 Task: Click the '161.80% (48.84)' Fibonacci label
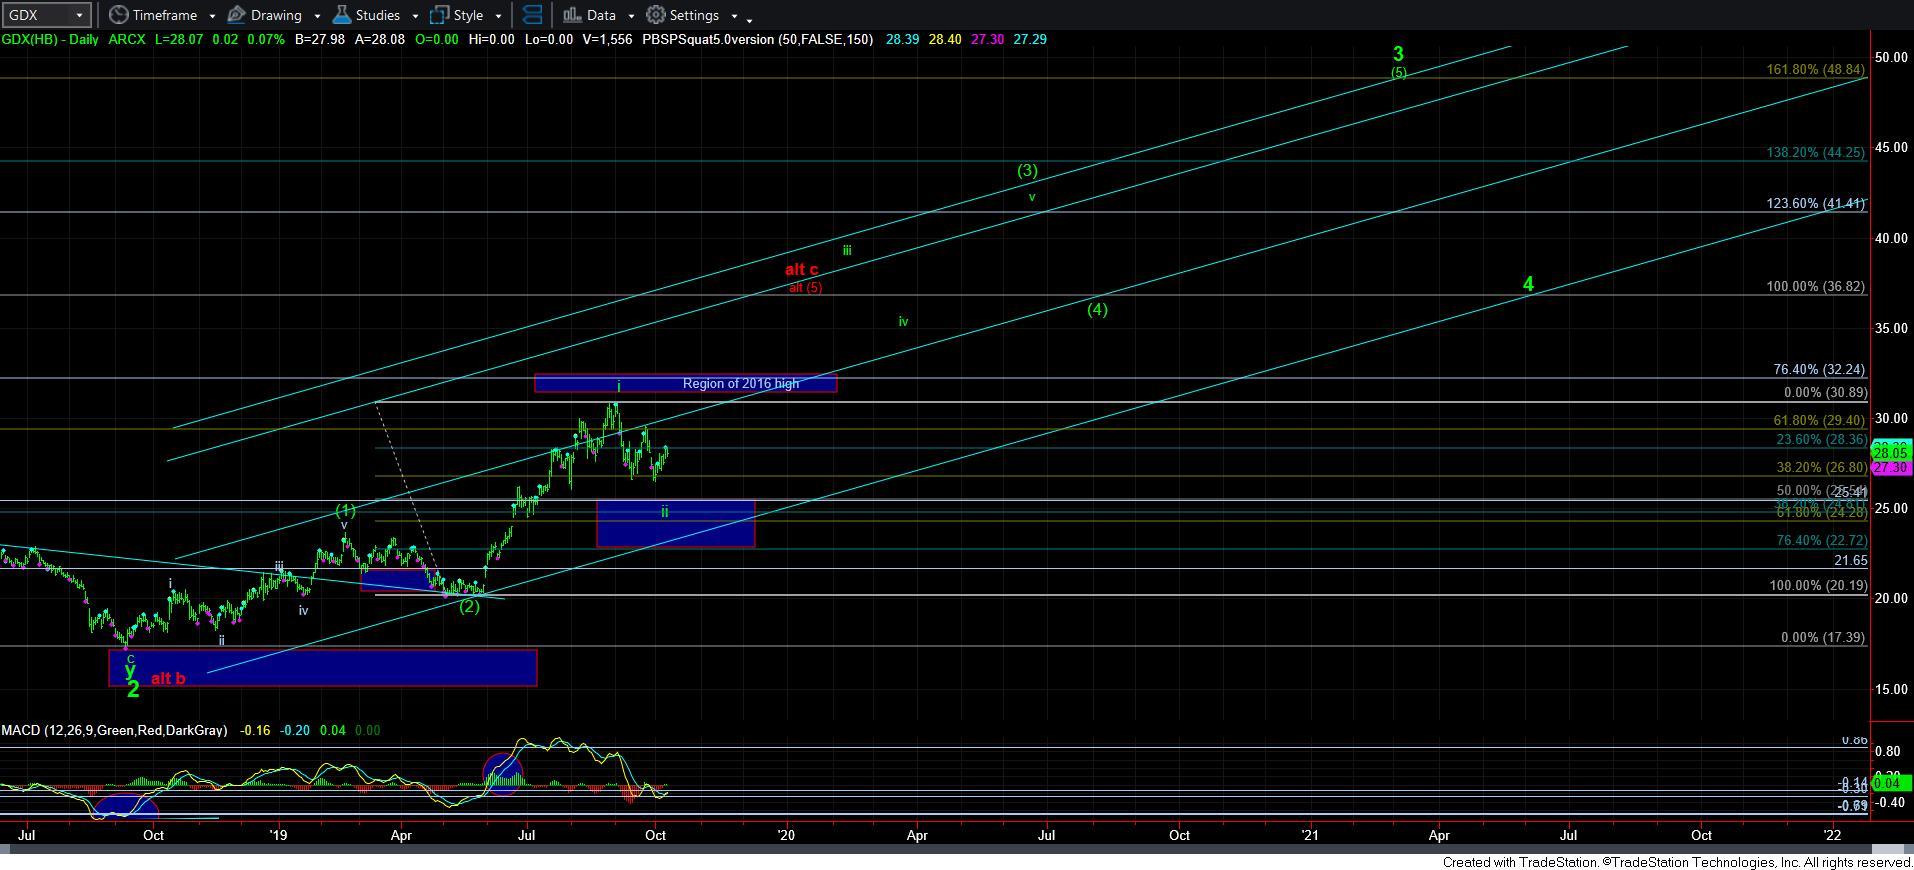(x=1815, y=70)
